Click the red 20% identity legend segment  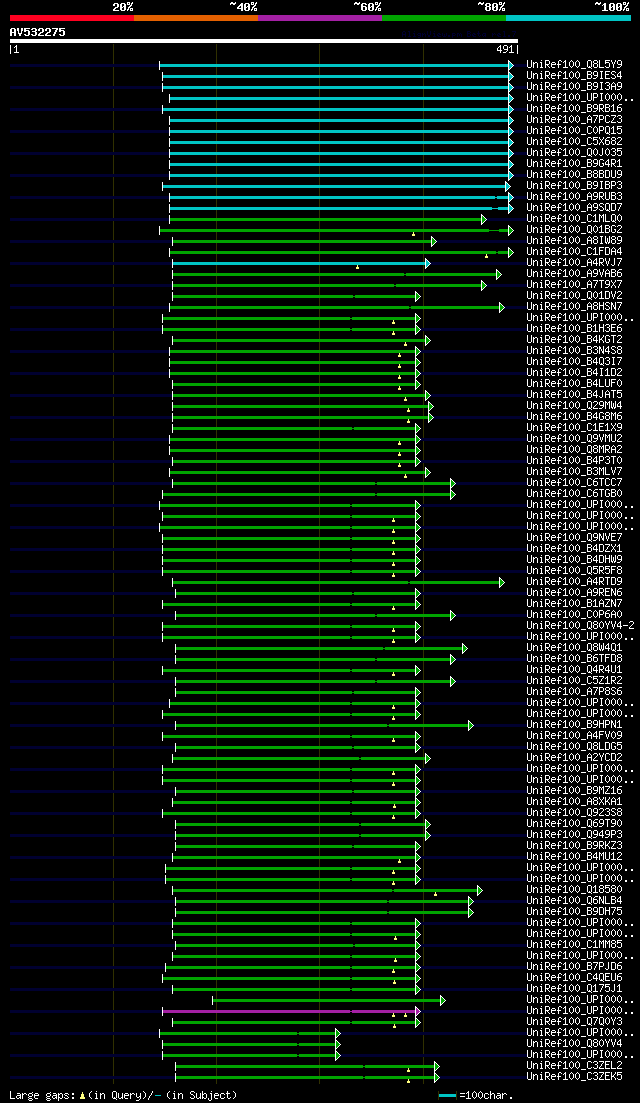(x=72, y=18)
